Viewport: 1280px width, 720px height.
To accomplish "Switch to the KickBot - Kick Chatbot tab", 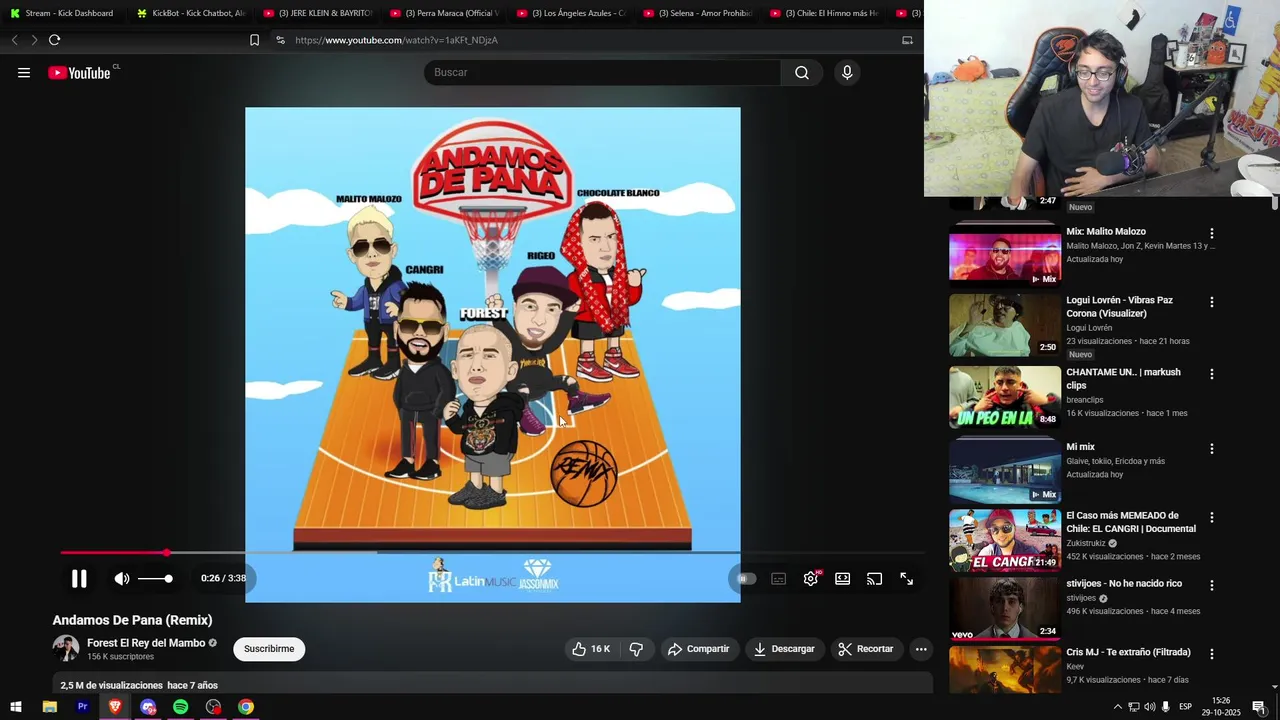I will click(192, 13).
